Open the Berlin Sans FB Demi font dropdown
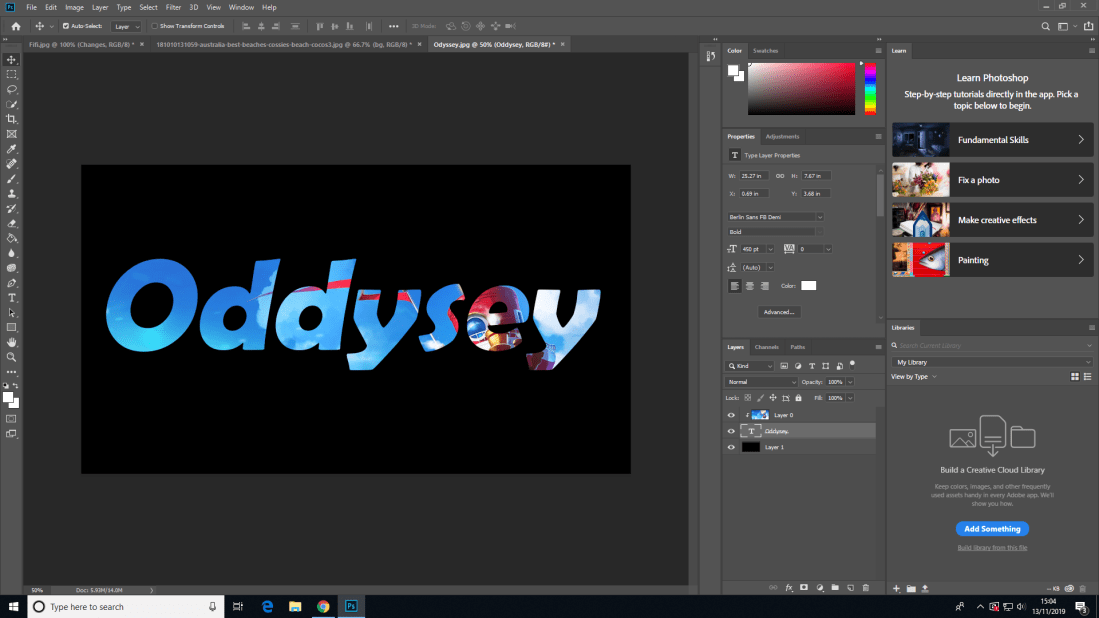Image resolution: width=1099 pixels, height=618 pixels. click(x=776, y=216)
